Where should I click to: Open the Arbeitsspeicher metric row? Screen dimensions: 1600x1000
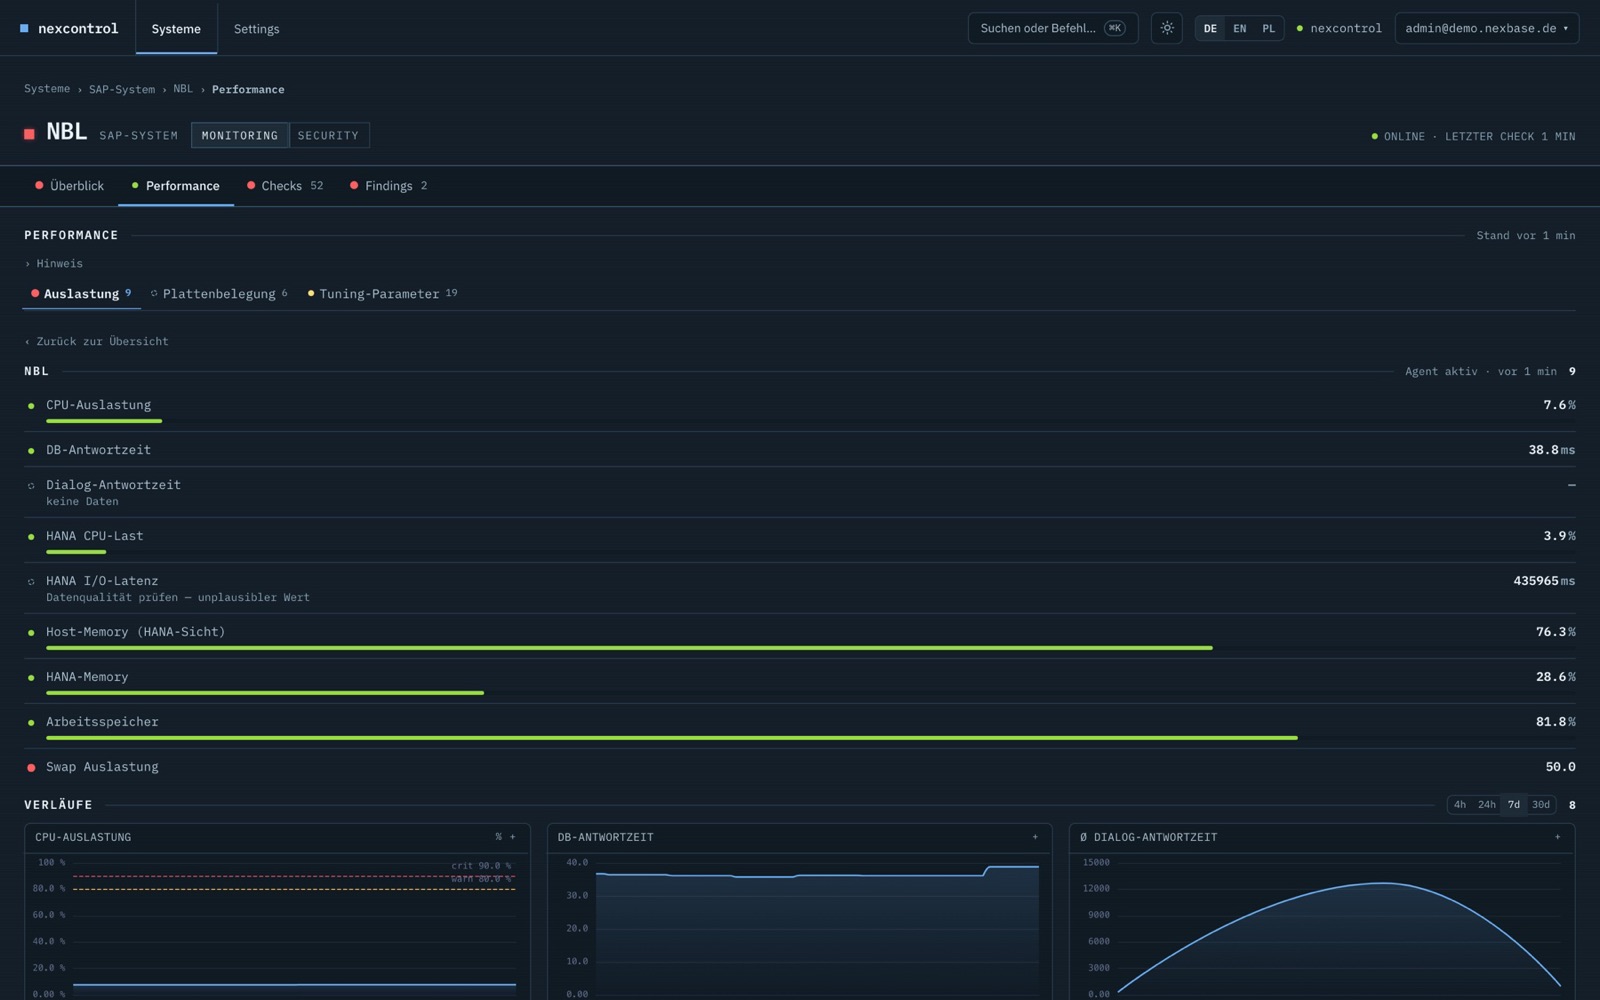[x=800, y=727]
